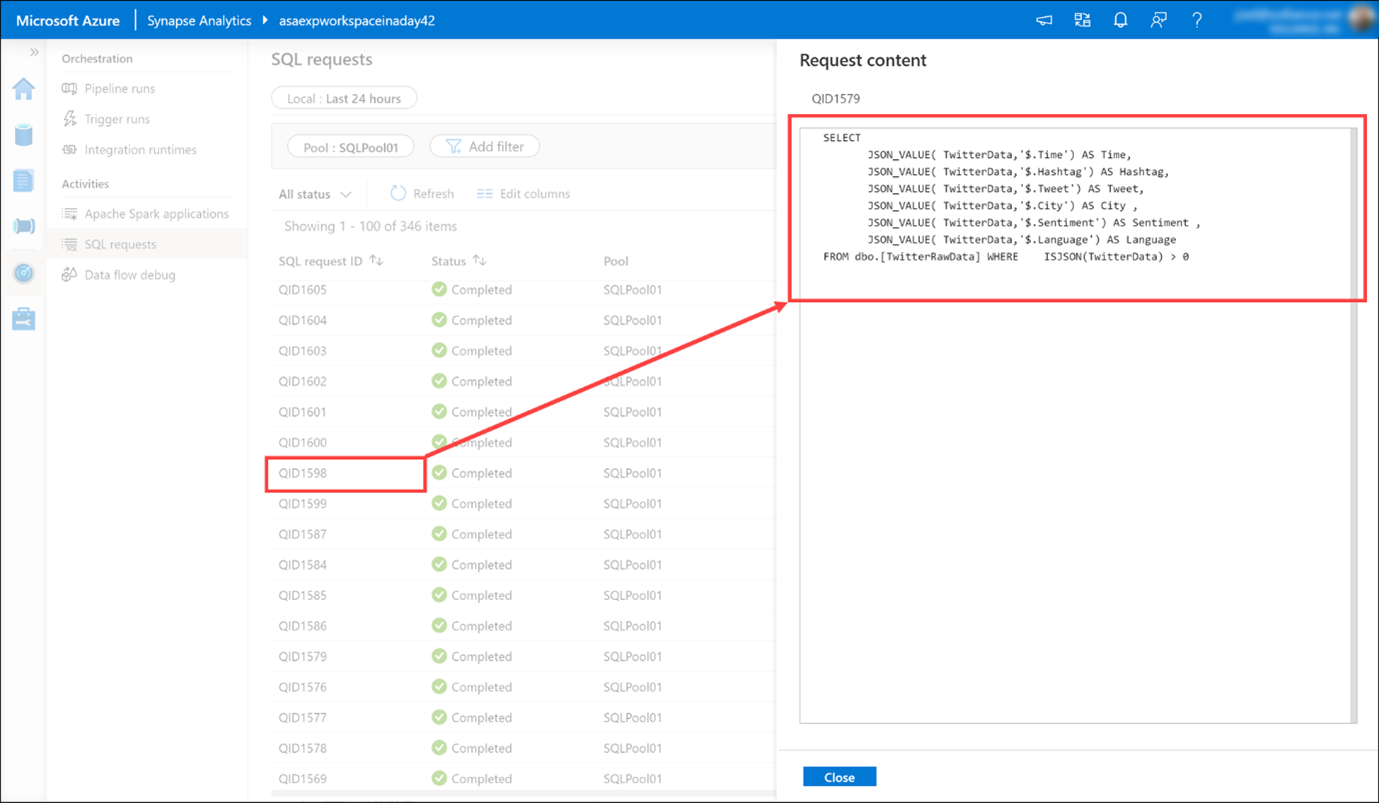Click Synapse Analytics breadcrumb

pos(199,20)
